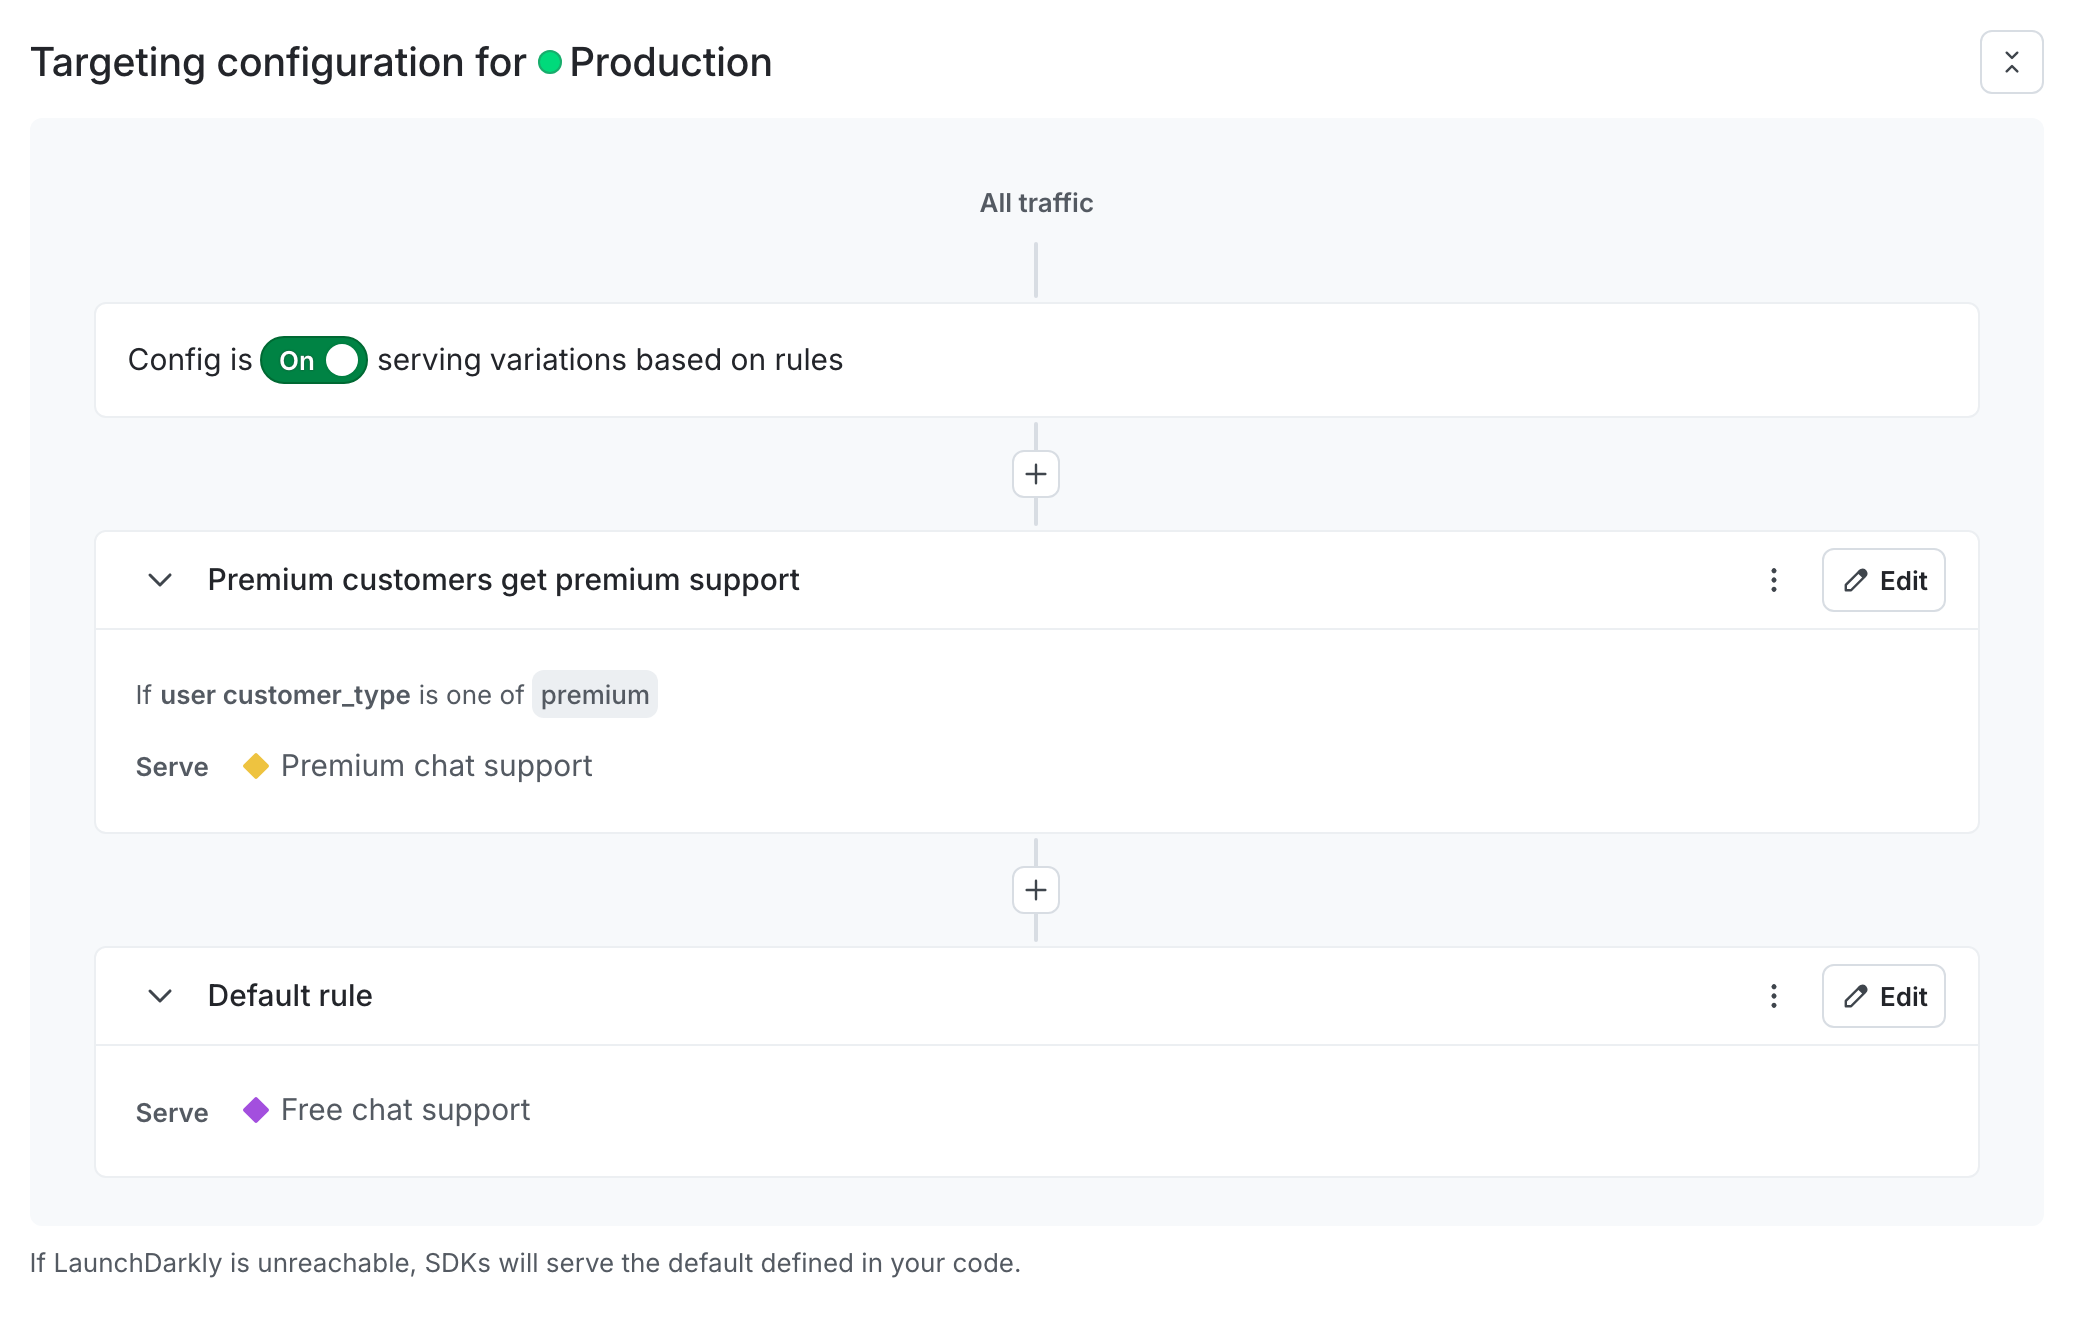Click 'user customer_type' attribute text
Image resolution: width=2074 pixels, height=1342 pixels.
[x=285, y=695]
